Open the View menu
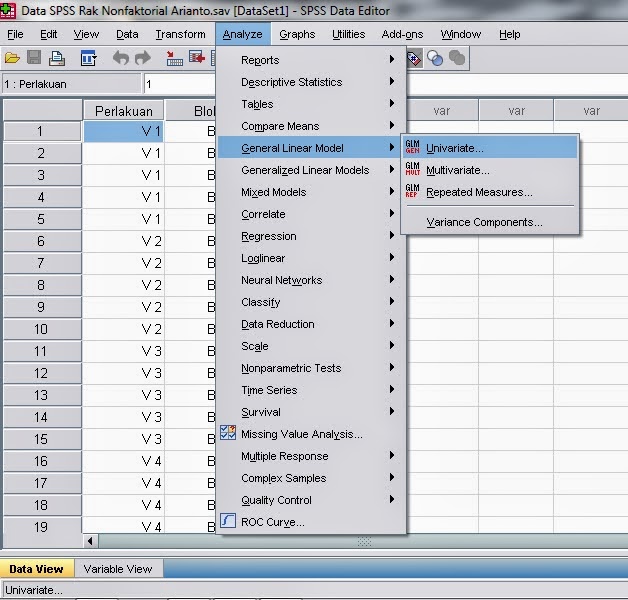 coord(86,34)
